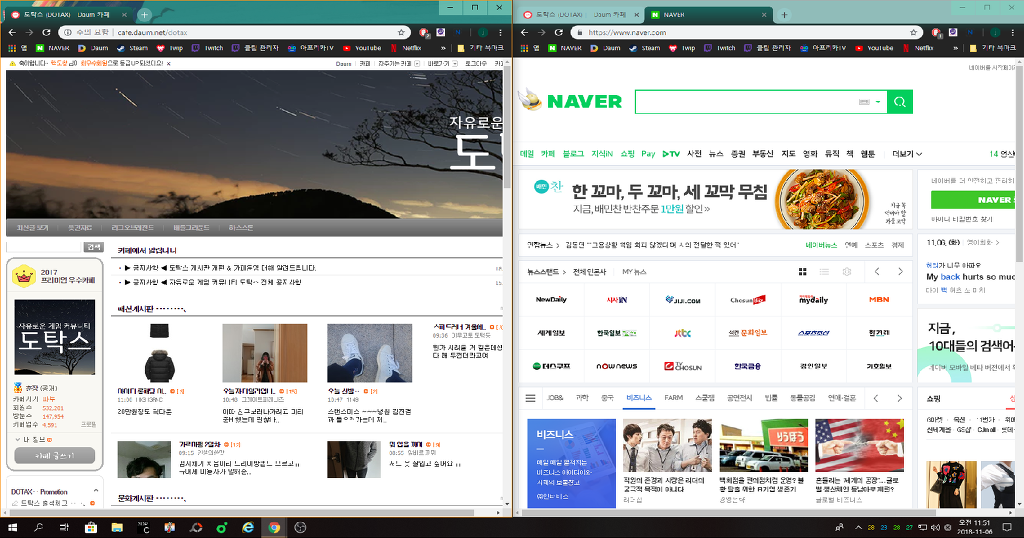Open a new tab in the Daum cafe window
This screenshot has height=538, width=1024.
point(144,14)
